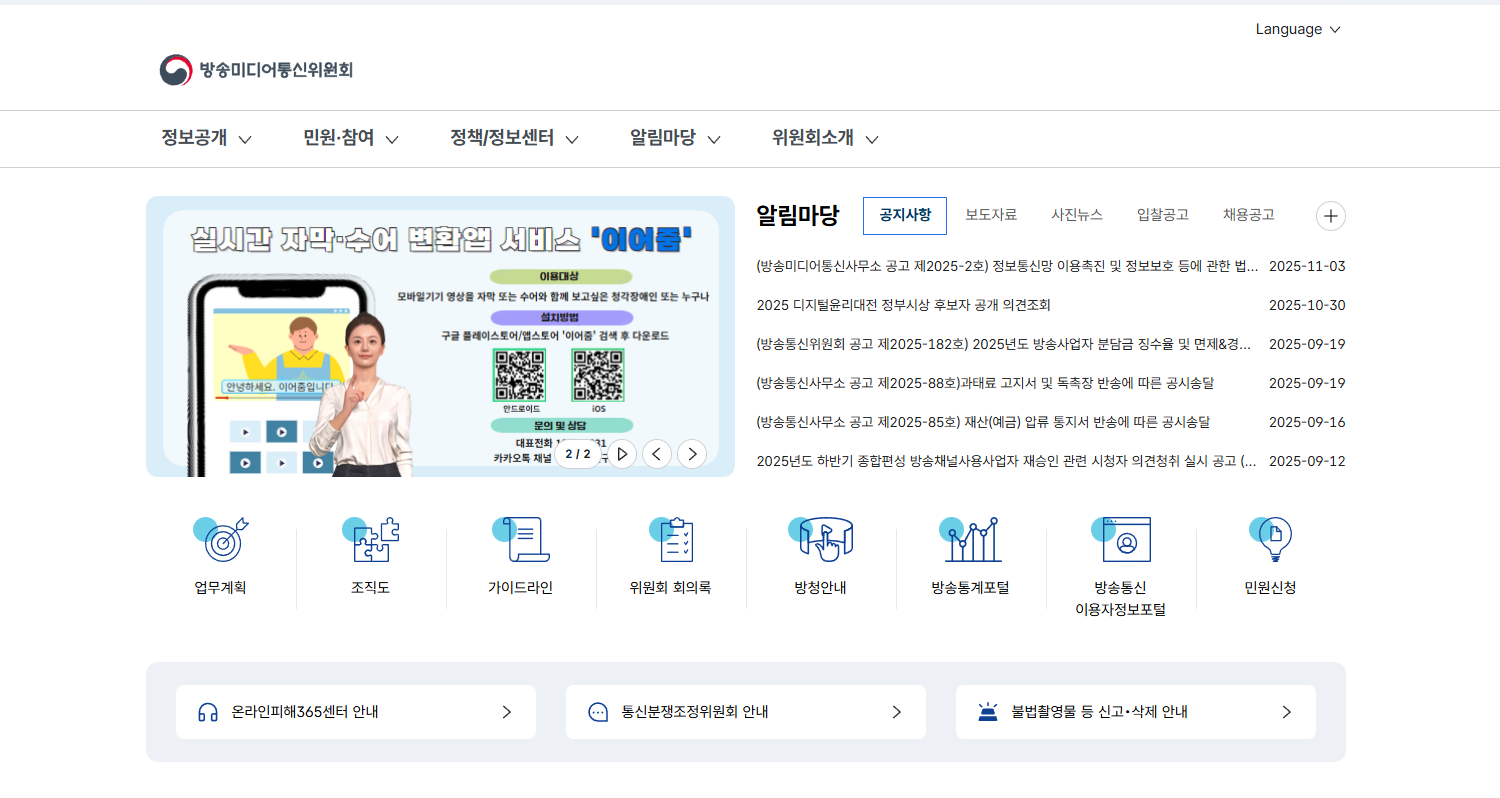Select the 채용공고 tab

point(1249,213)
